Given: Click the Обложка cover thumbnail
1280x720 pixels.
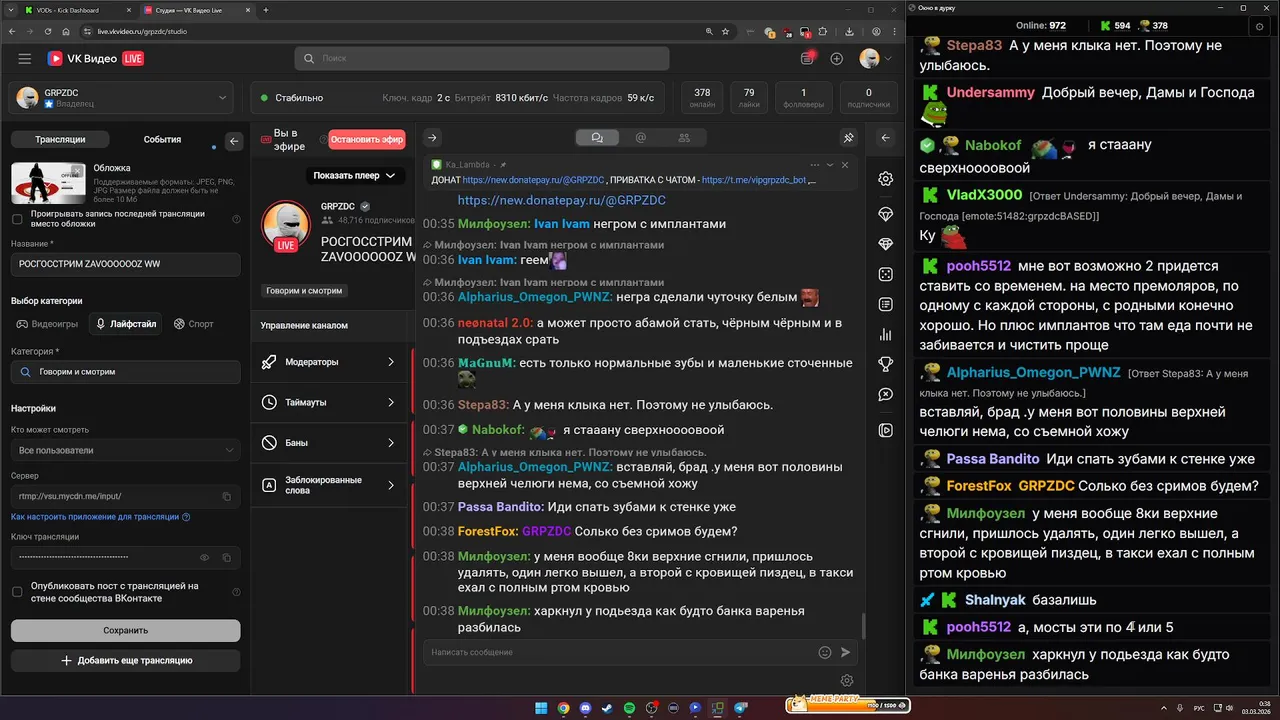Looking at the screenshot, I should pos(48,183).
